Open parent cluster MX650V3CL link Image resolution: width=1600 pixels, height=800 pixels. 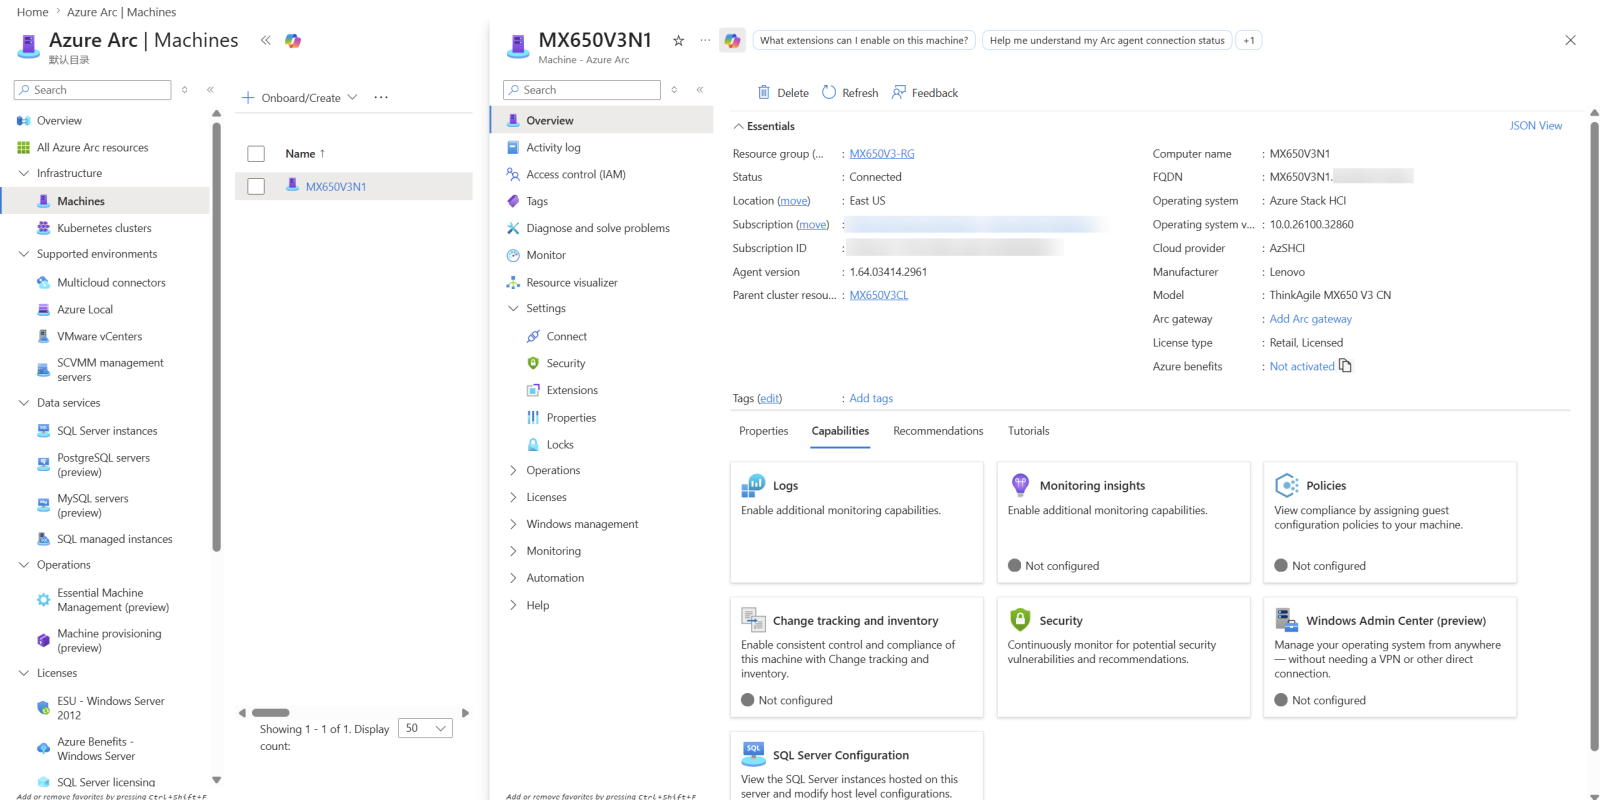coord(879,295)
